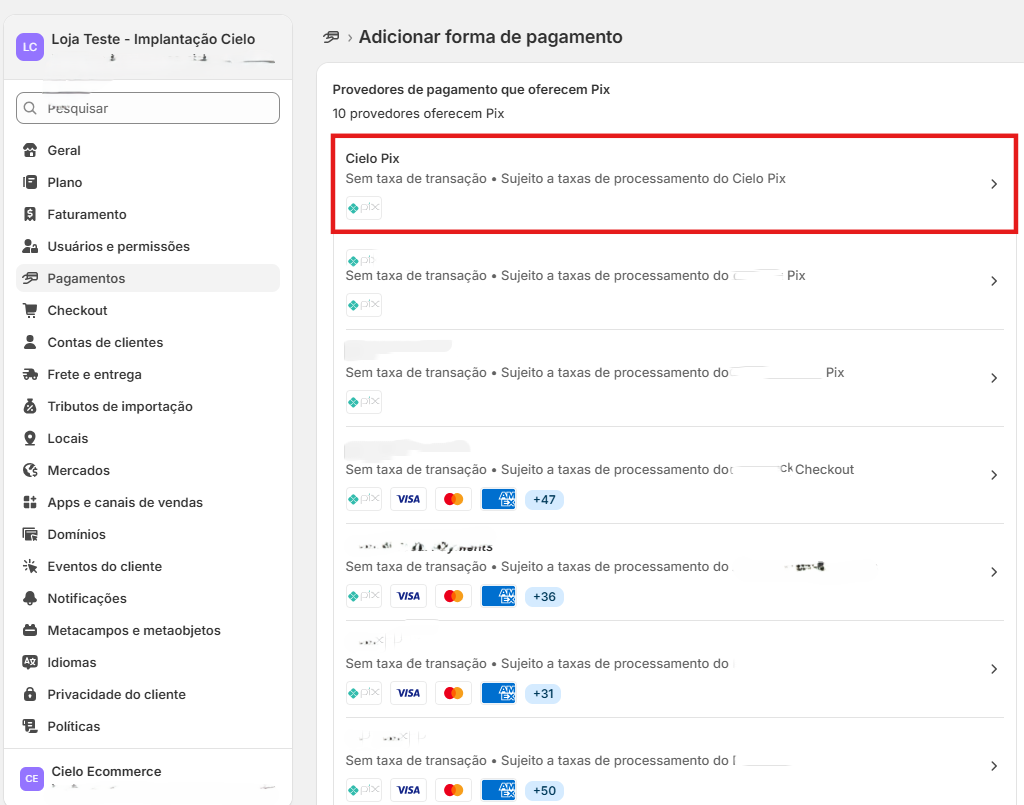This screenshot has width=1024, height=805.
Task: Click the Idiomas language icon
Action: point(30,662)
